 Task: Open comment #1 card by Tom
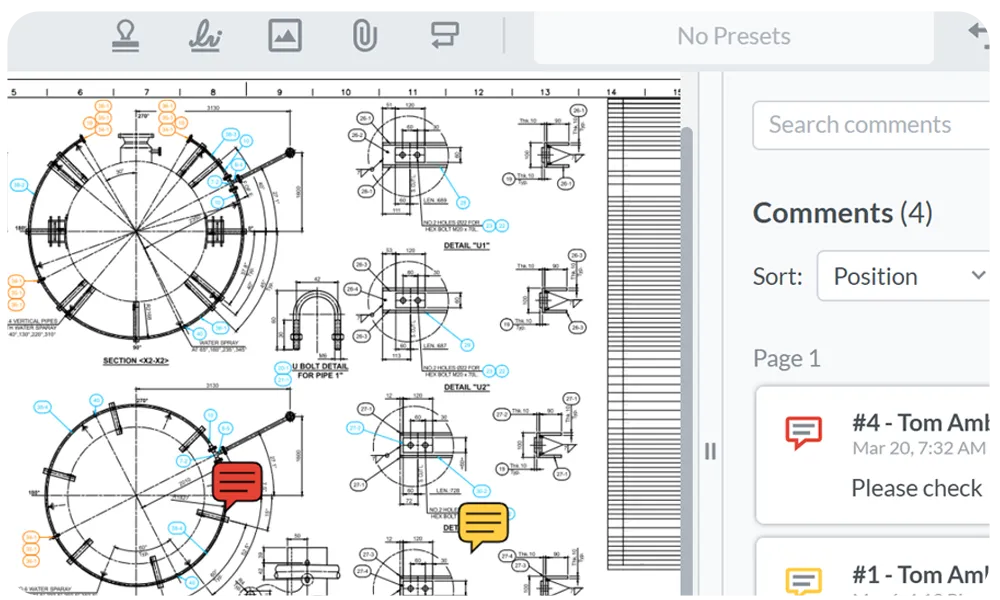coord(918,575)
